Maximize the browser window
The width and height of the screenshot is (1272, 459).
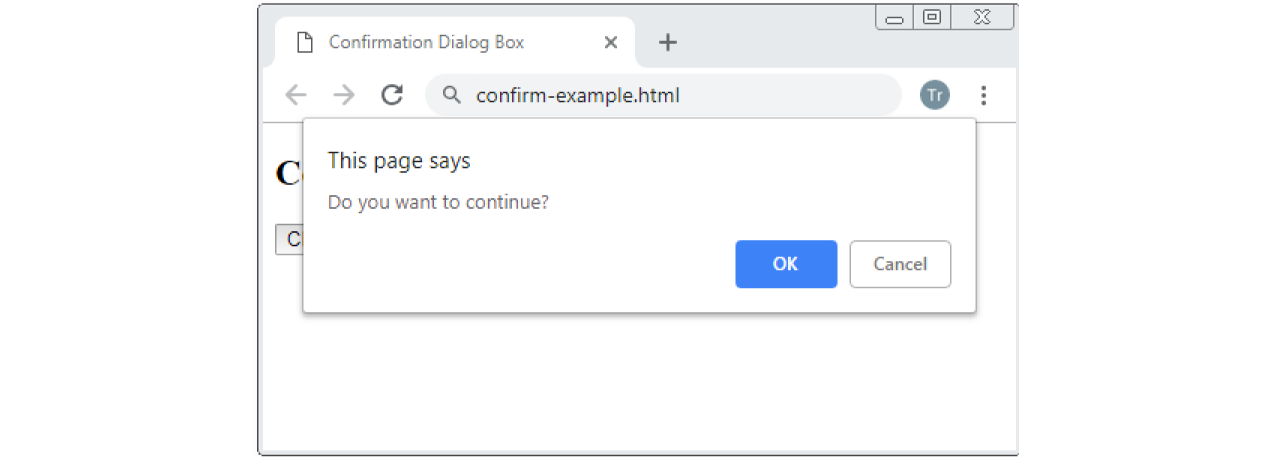931,17
